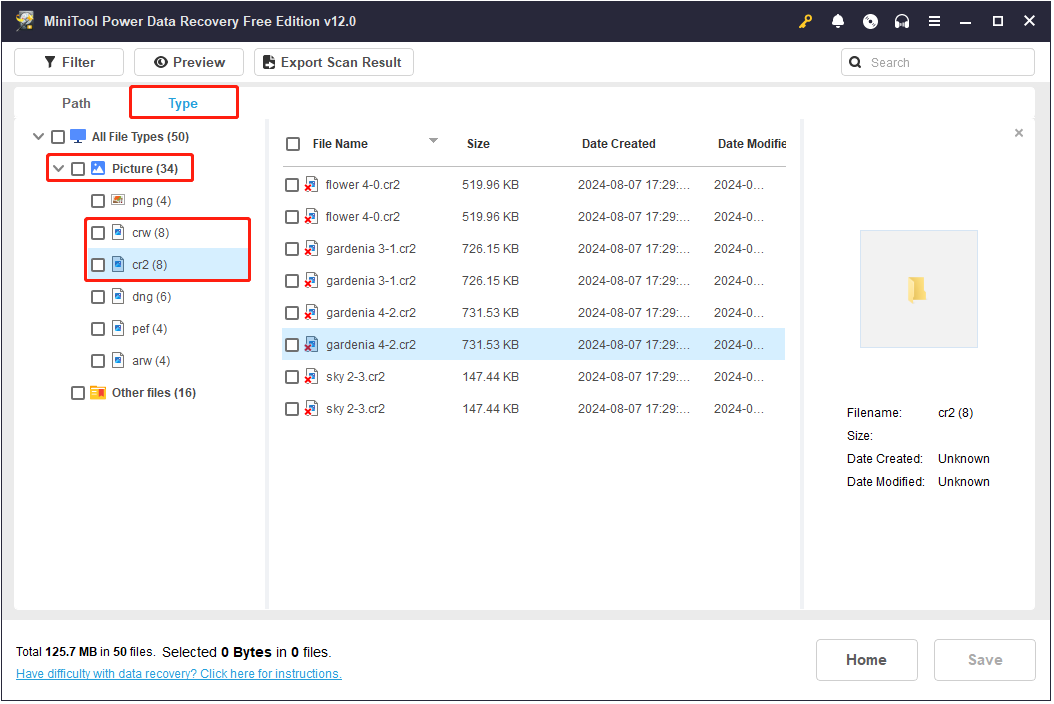Click the png file type icon
This screenshot has height=704, width=1054.
tap(118, 200)
